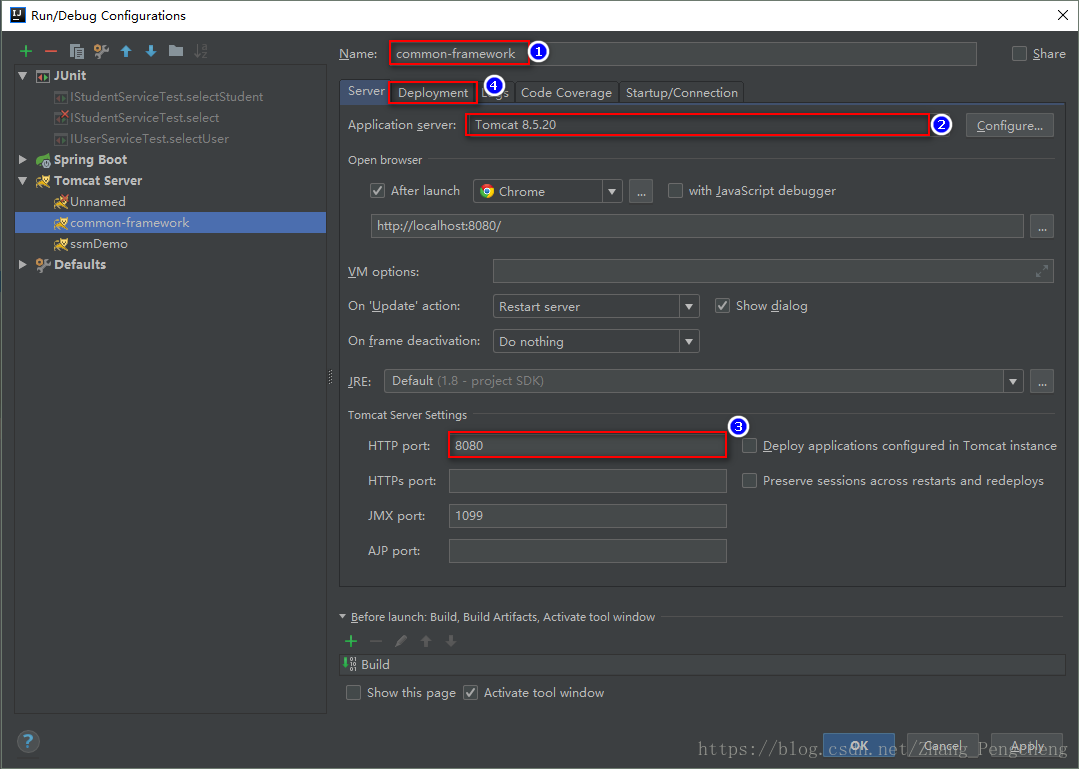Focus the VM options field
Image resolution: width=1079 pixels, height=769 pixels.
point(773,272)
